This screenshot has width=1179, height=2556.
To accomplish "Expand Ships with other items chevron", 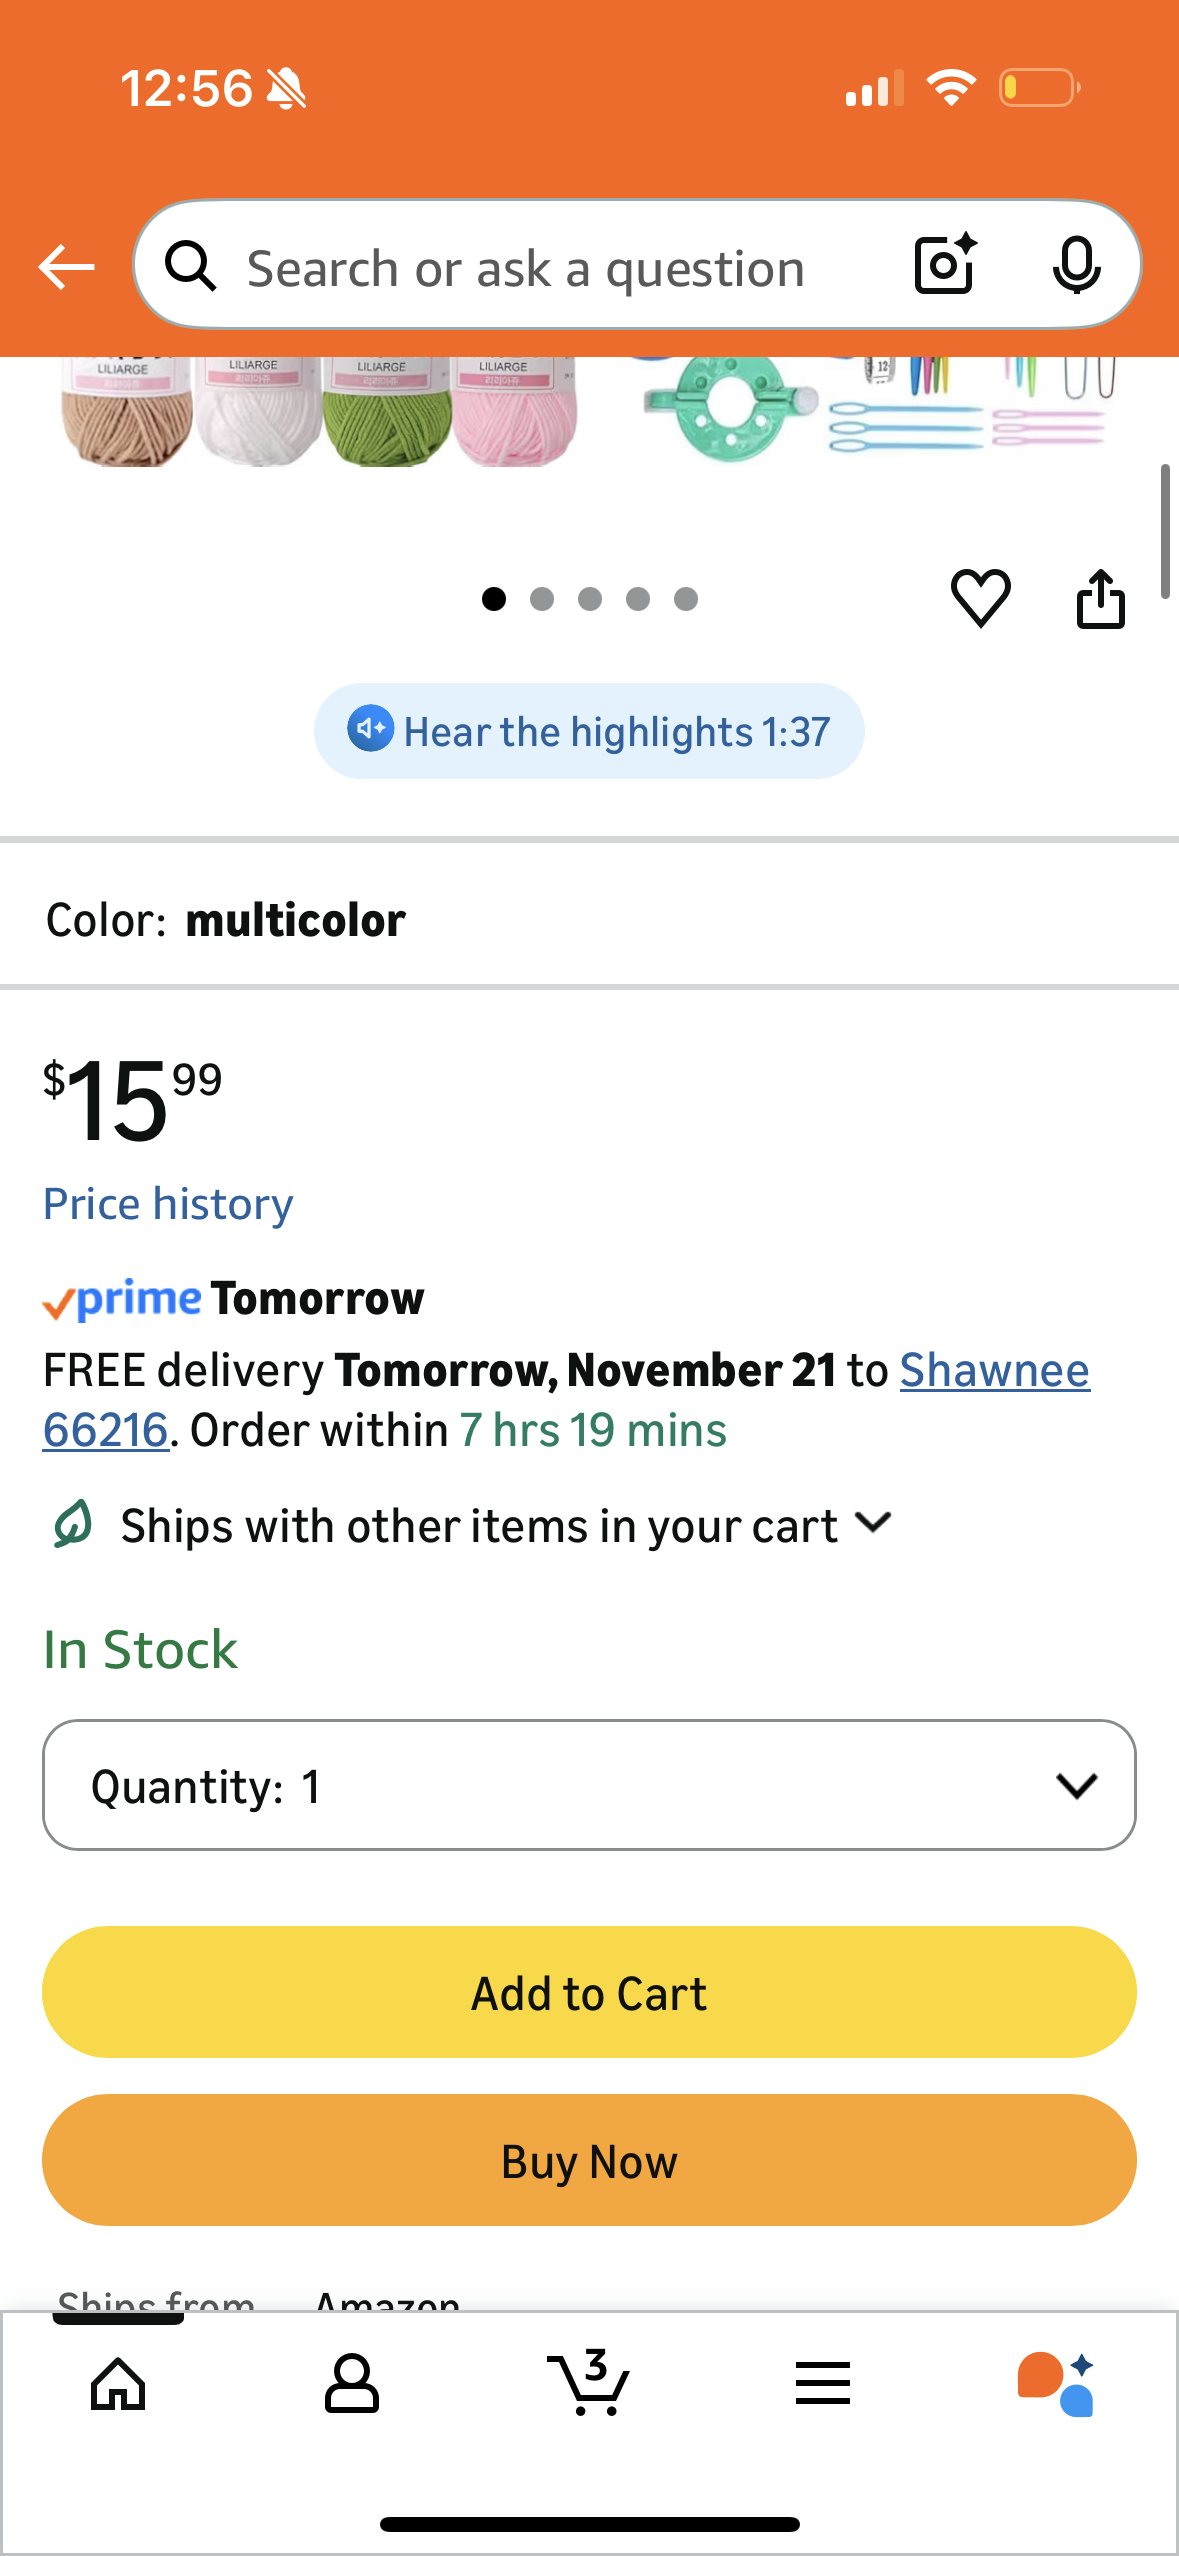I will point(874,1523).
